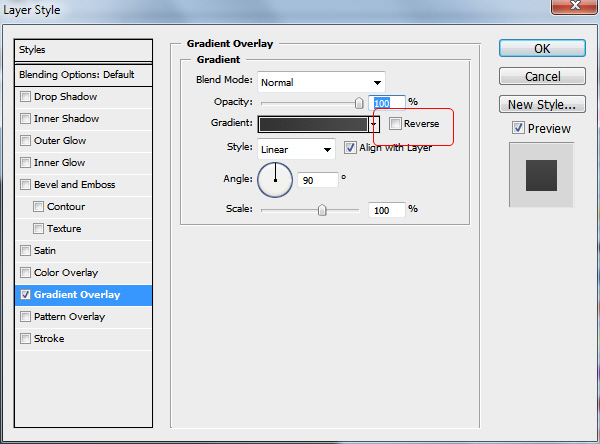Click the OK button

[x=542, y=49]
